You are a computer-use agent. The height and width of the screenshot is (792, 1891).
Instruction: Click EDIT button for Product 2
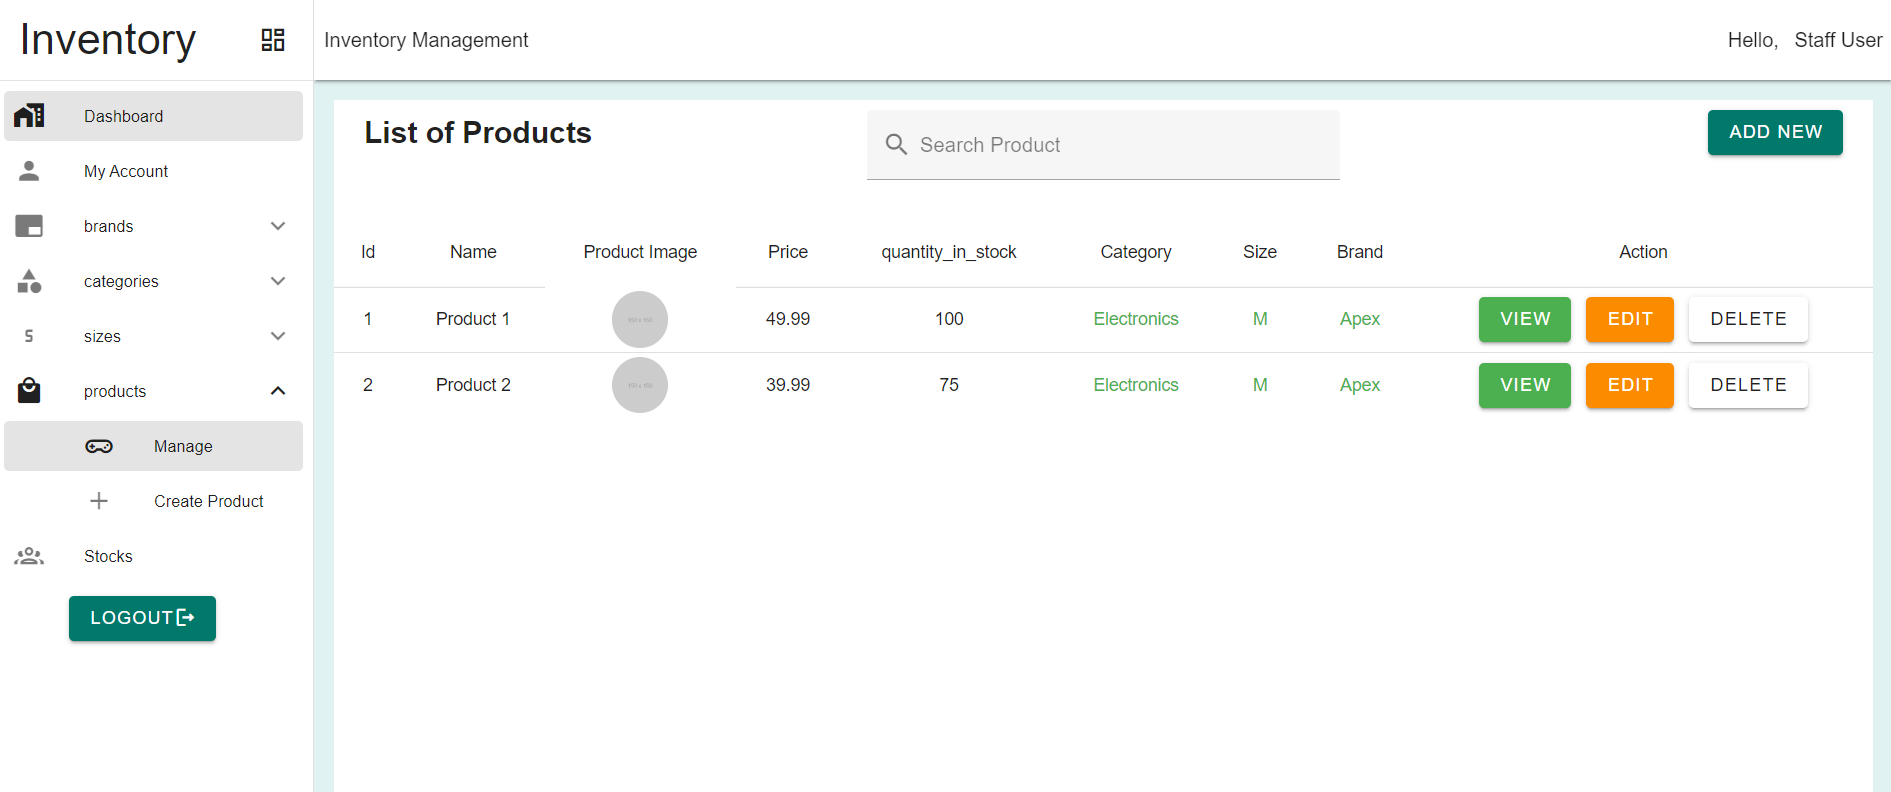pyautogui.click(x=1629, y=385)
